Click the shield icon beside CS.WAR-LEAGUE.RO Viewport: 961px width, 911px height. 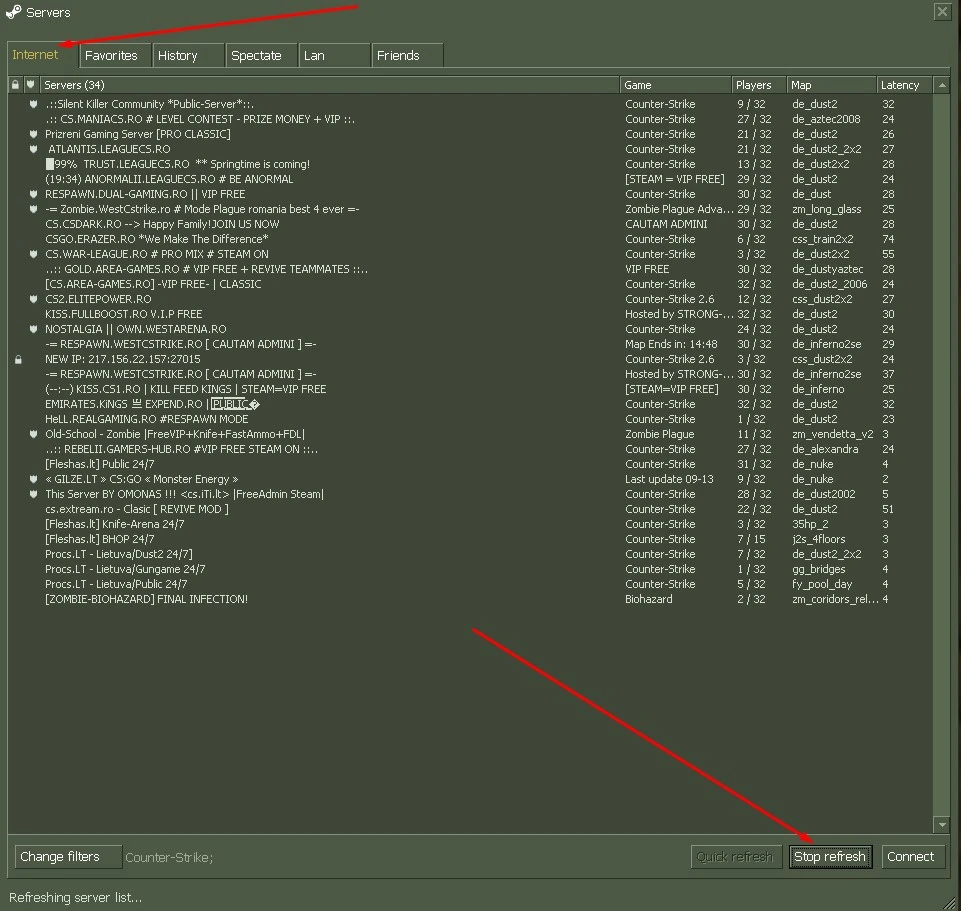(x=34, y=254)
